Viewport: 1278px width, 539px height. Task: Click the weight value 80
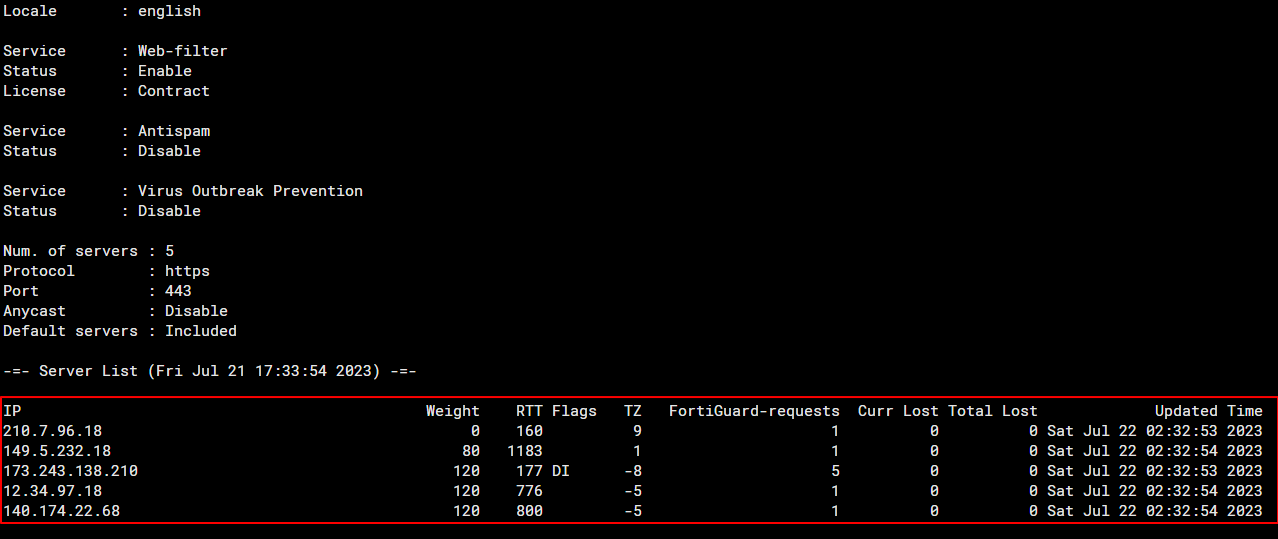pyautogui.click(x=471, y=451)
